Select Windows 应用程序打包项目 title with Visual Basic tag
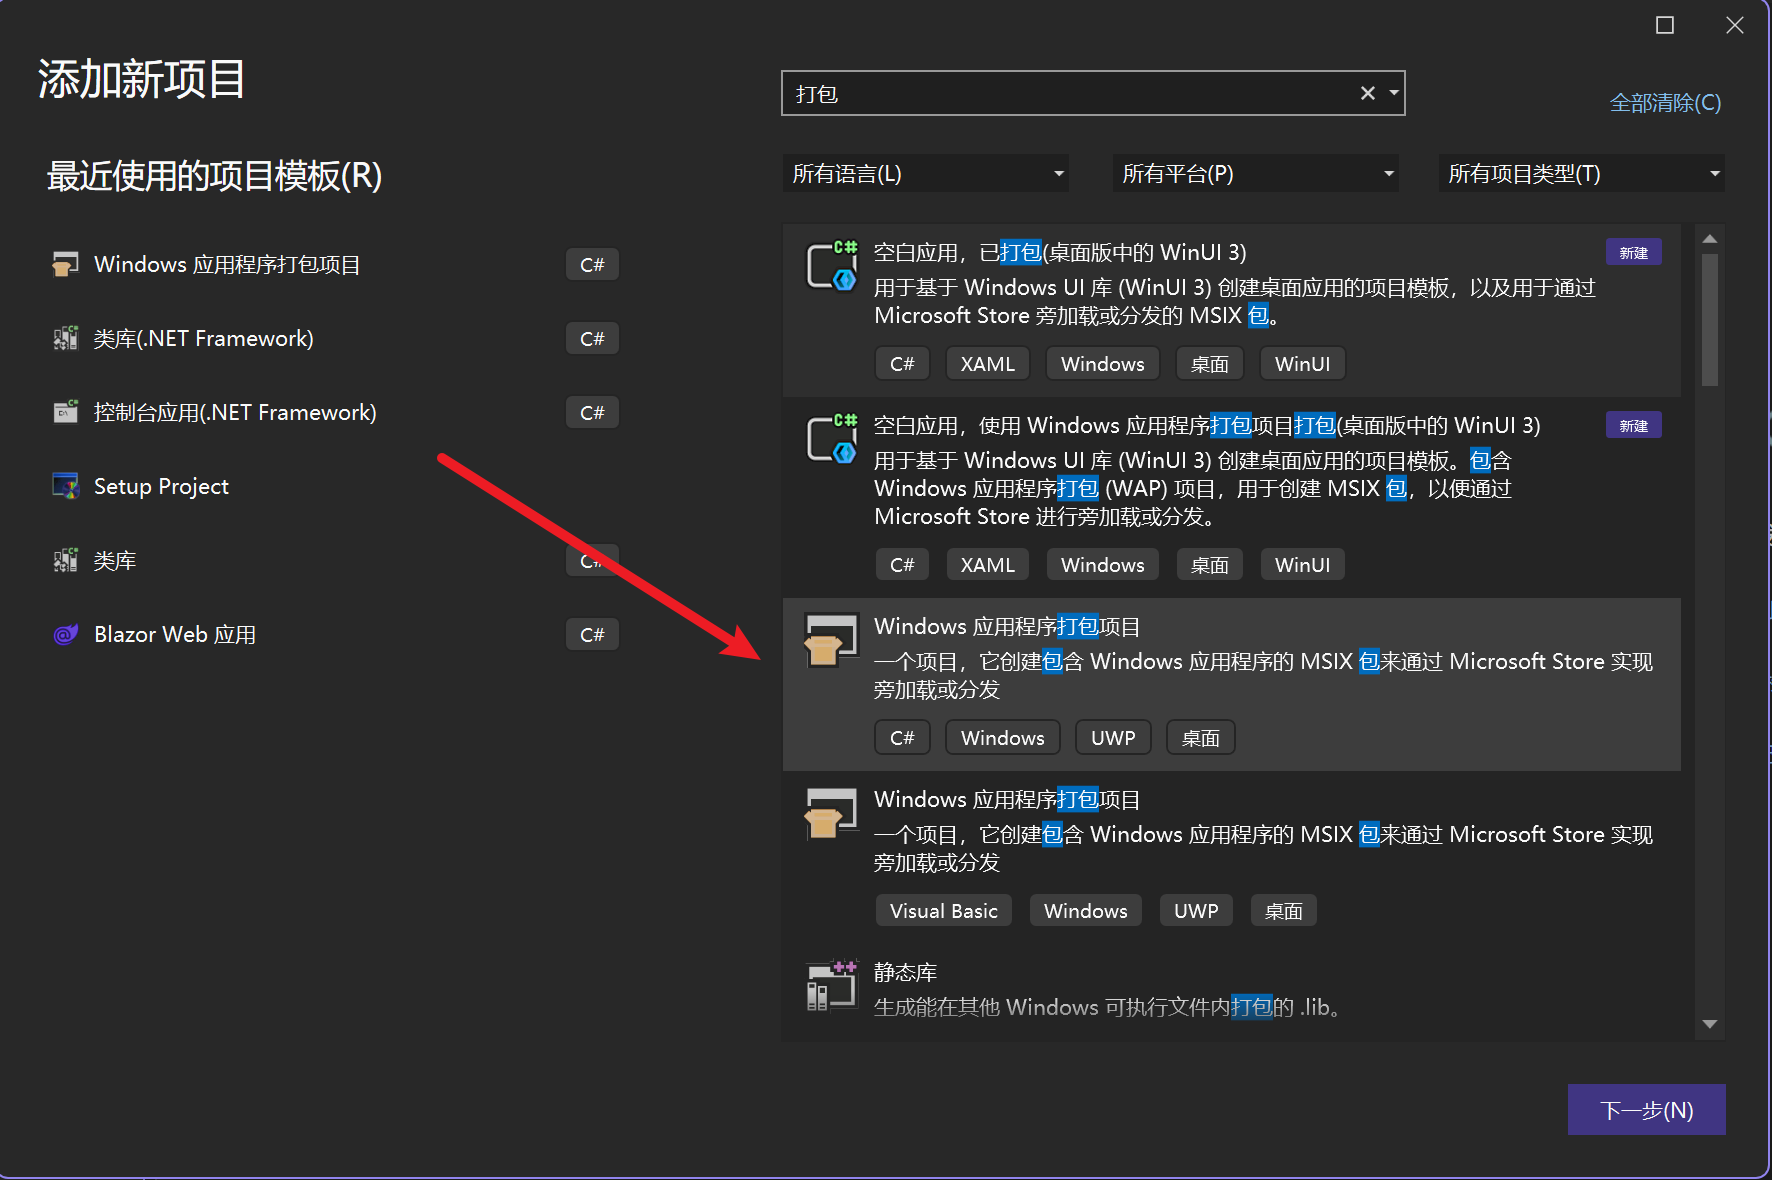This screenshot has height=1180, width=1772. (1007, 799)
